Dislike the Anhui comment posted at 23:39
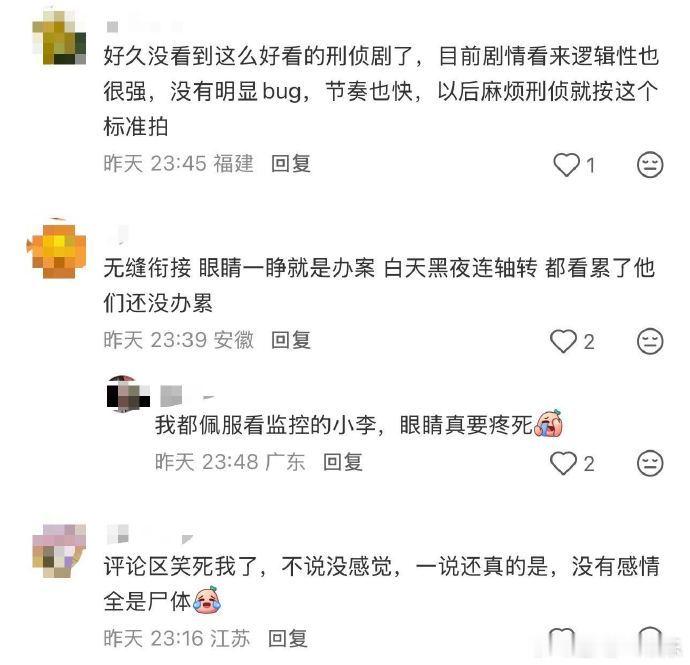The width and height of the screenshot is (690, 665). pos(650,341)
